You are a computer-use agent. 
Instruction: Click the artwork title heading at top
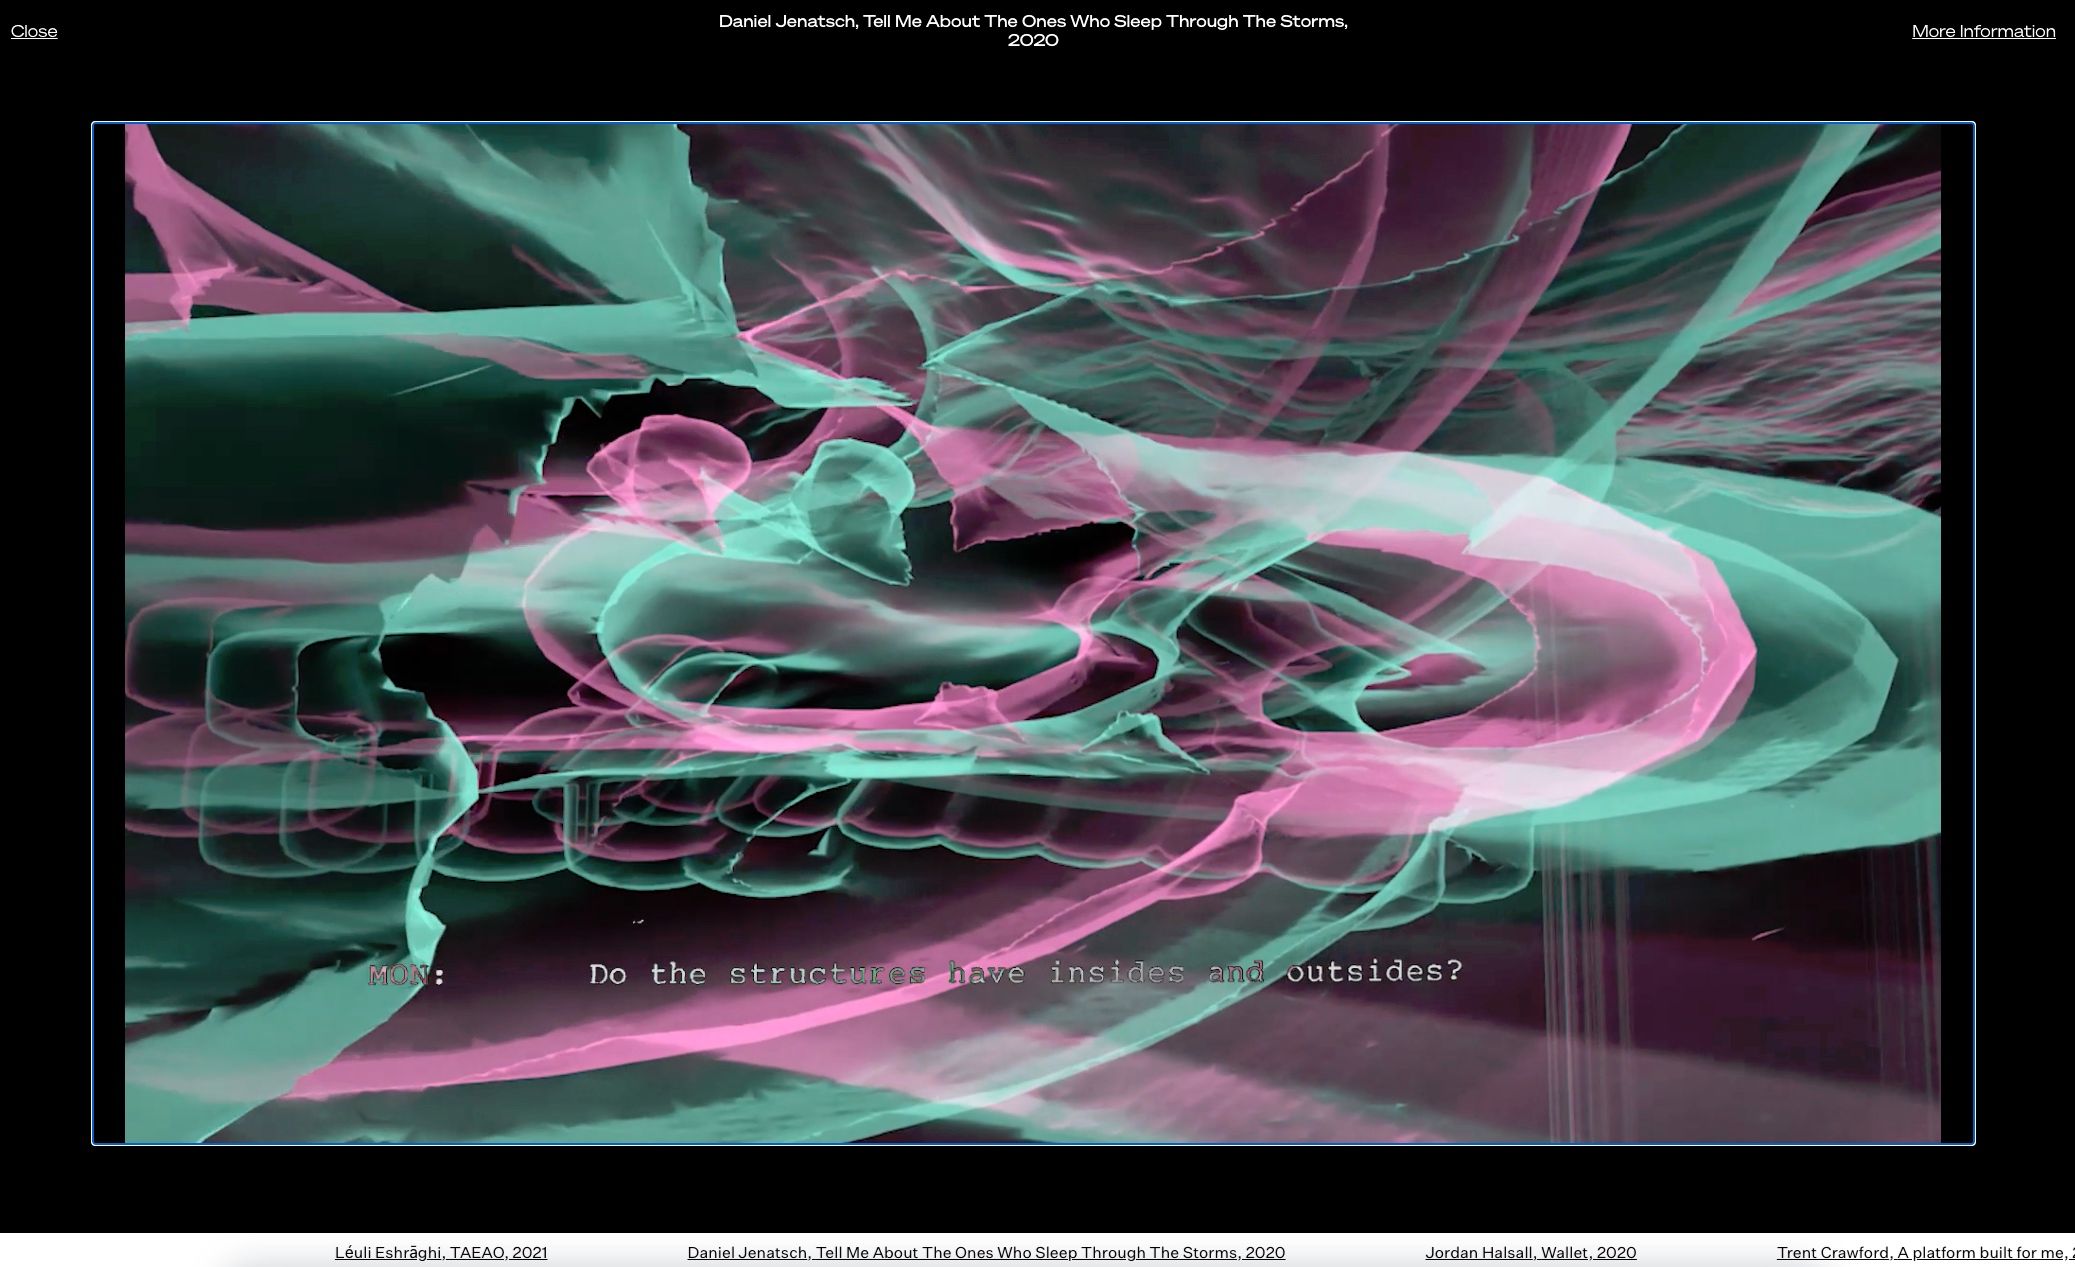(1032, 21)
